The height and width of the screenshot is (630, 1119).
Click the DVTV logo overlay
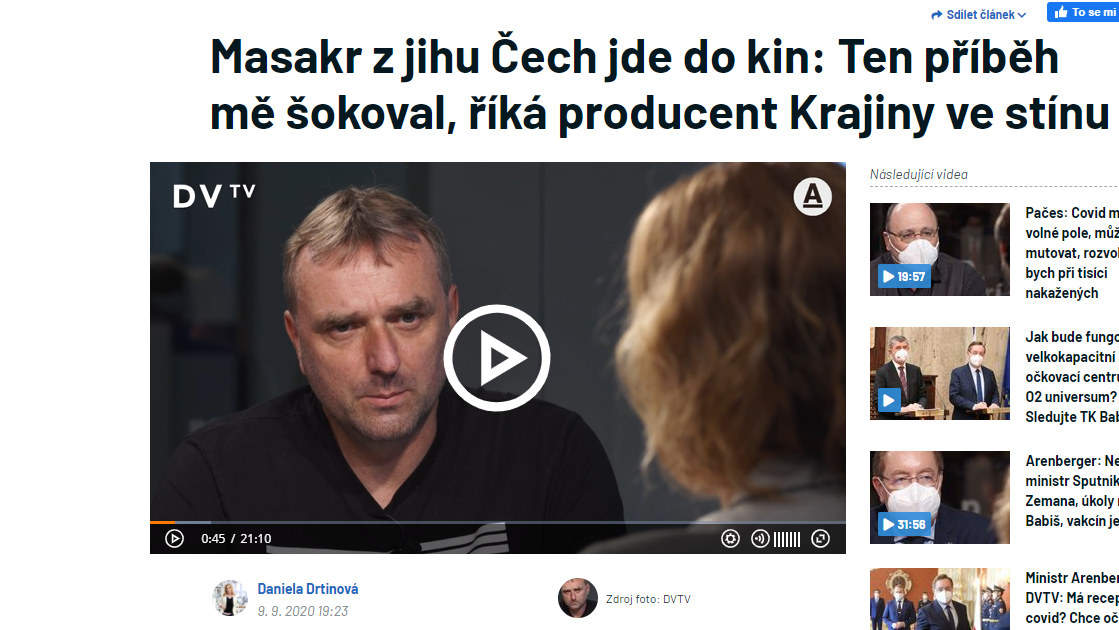(x=214, y=196)
